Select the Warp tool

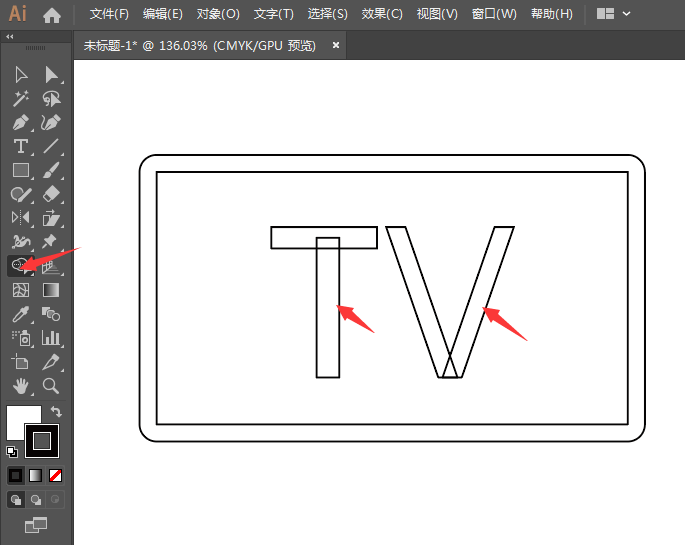(21, 241)
